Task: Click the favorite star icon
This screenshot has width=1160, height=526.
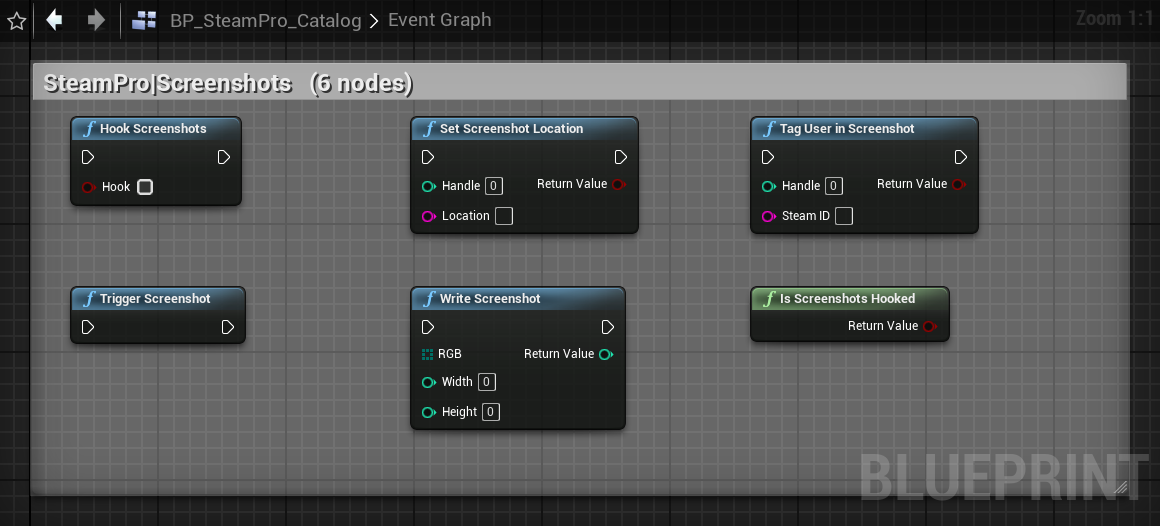Action: tap(16, 21)
